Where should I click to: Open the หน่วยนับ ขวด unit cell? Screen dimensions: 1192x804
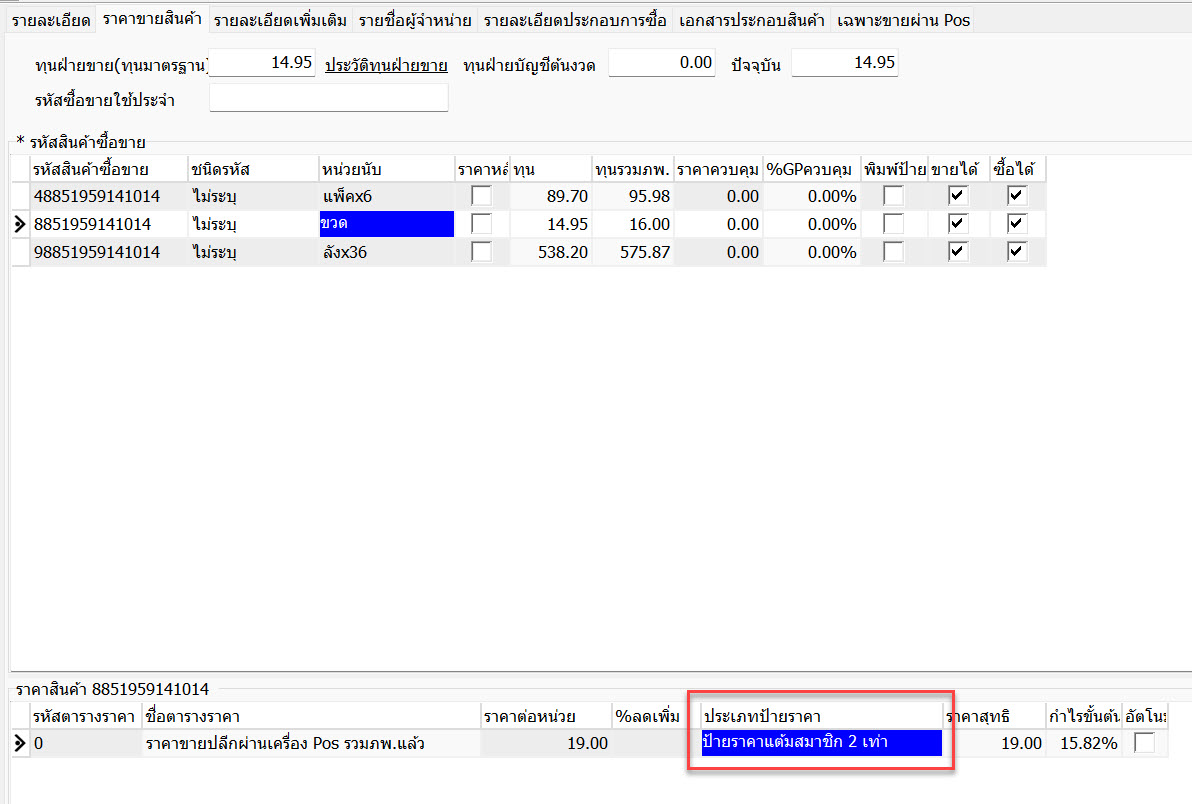[x=386, y=224]
